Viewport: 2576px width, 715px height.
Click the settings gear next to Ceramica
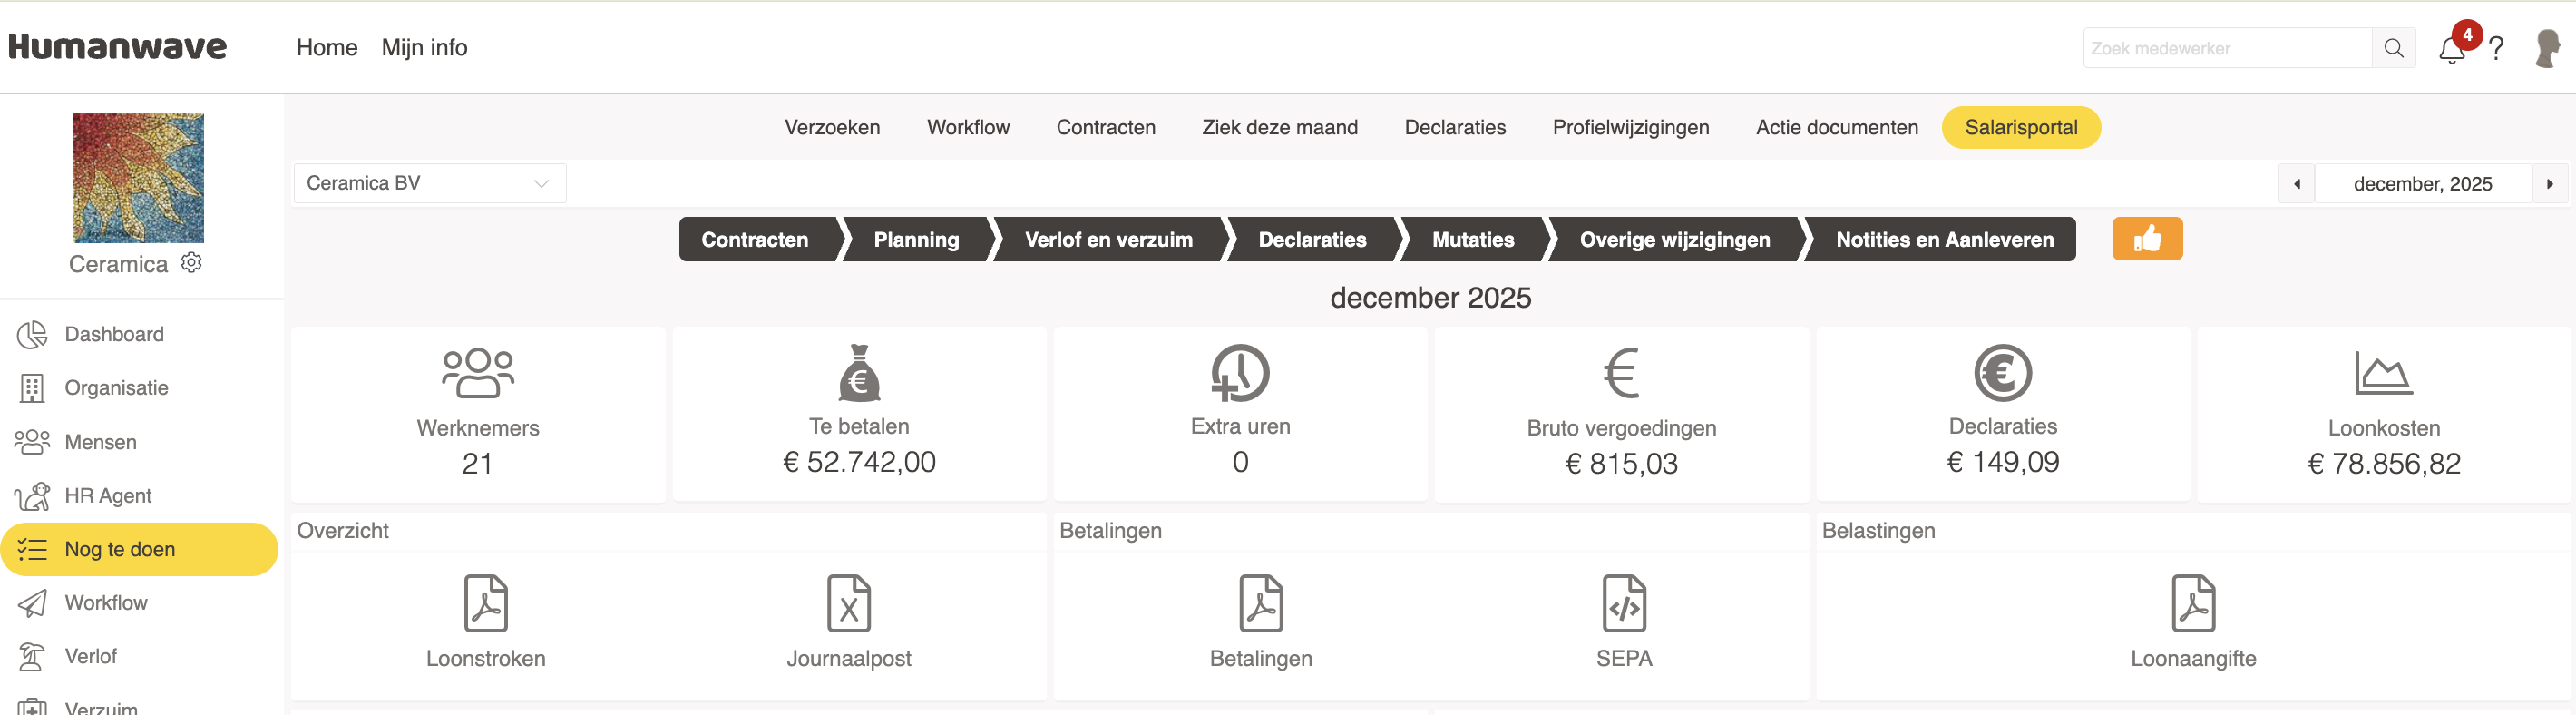click(x=191, y=263)
